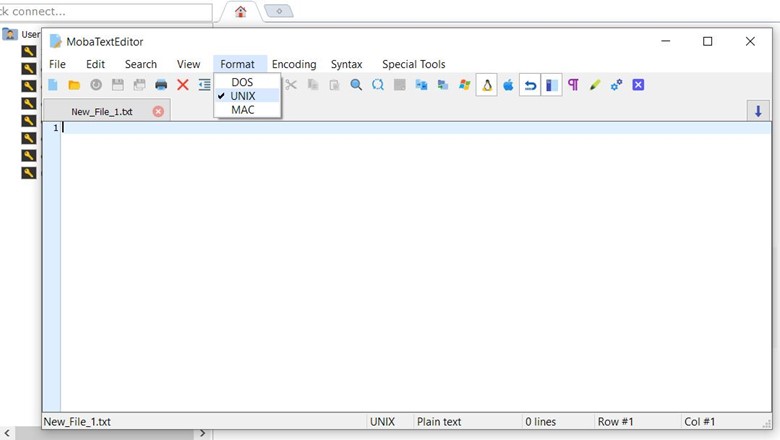780x440 pixels.
Task: Click the Reload file toolbar icon
Action: 96,85
